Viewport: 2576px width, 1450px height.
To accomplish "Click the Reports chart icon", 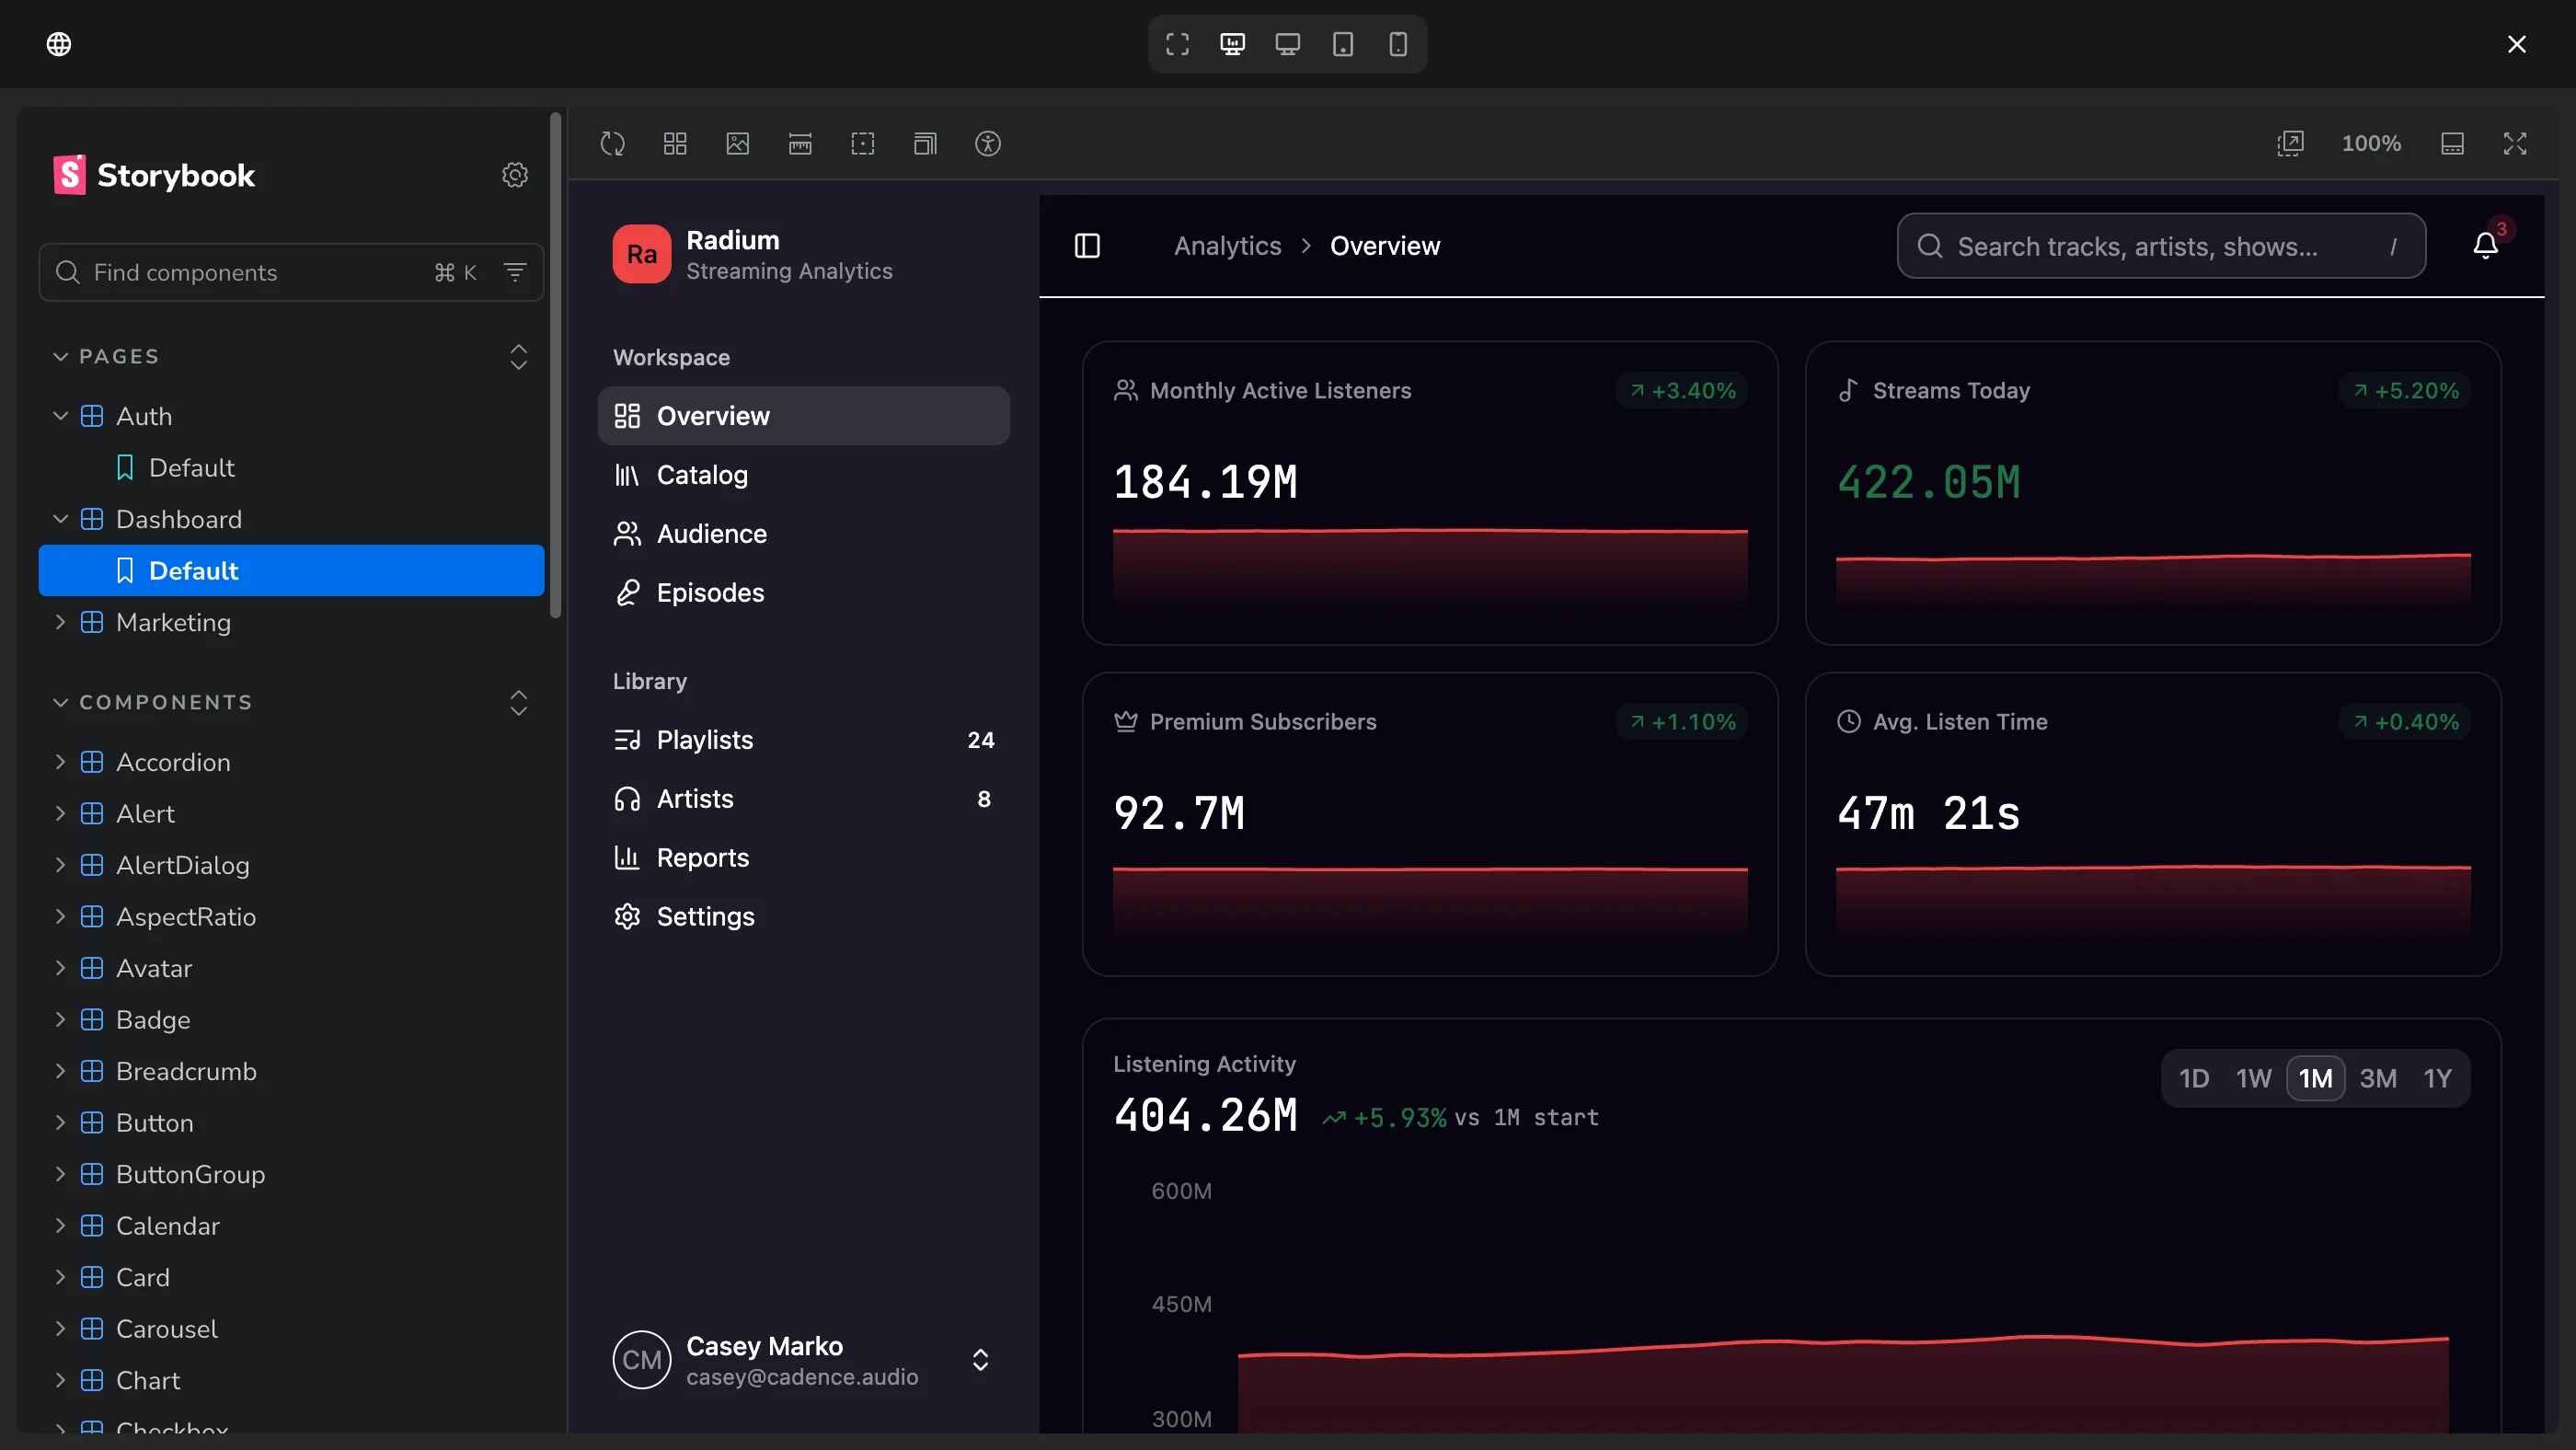I will pos(627,857).
